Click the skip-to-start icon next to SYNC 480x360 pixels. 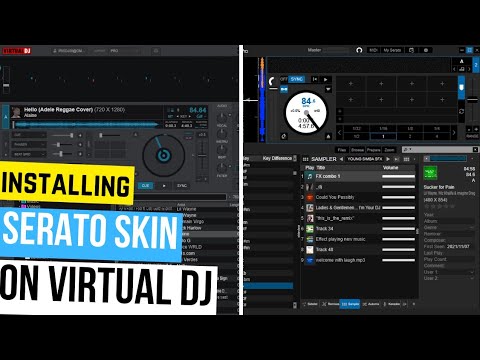click(x=314, y=79)
